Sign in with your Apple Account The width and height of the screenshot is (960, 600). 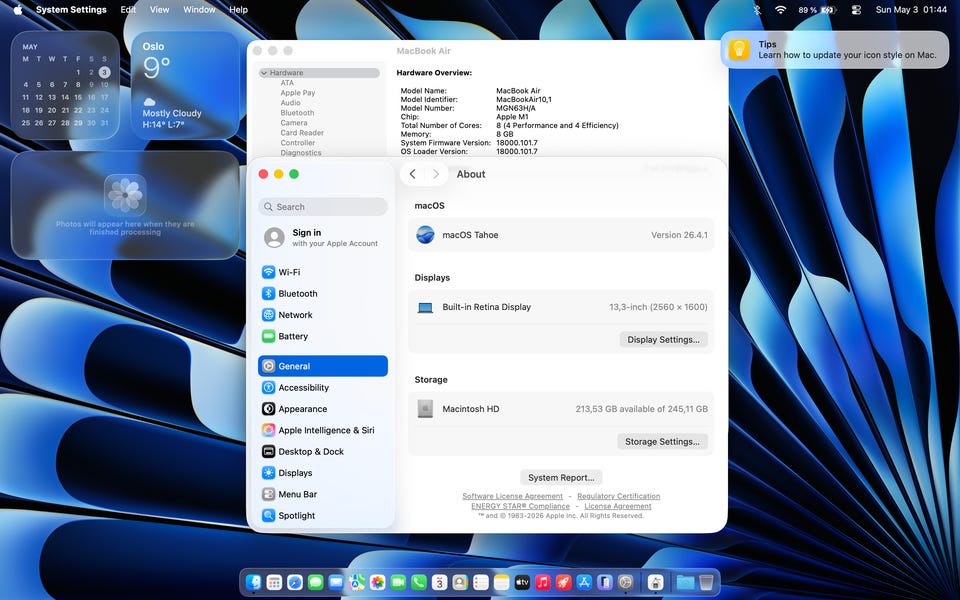click(323, 238)
